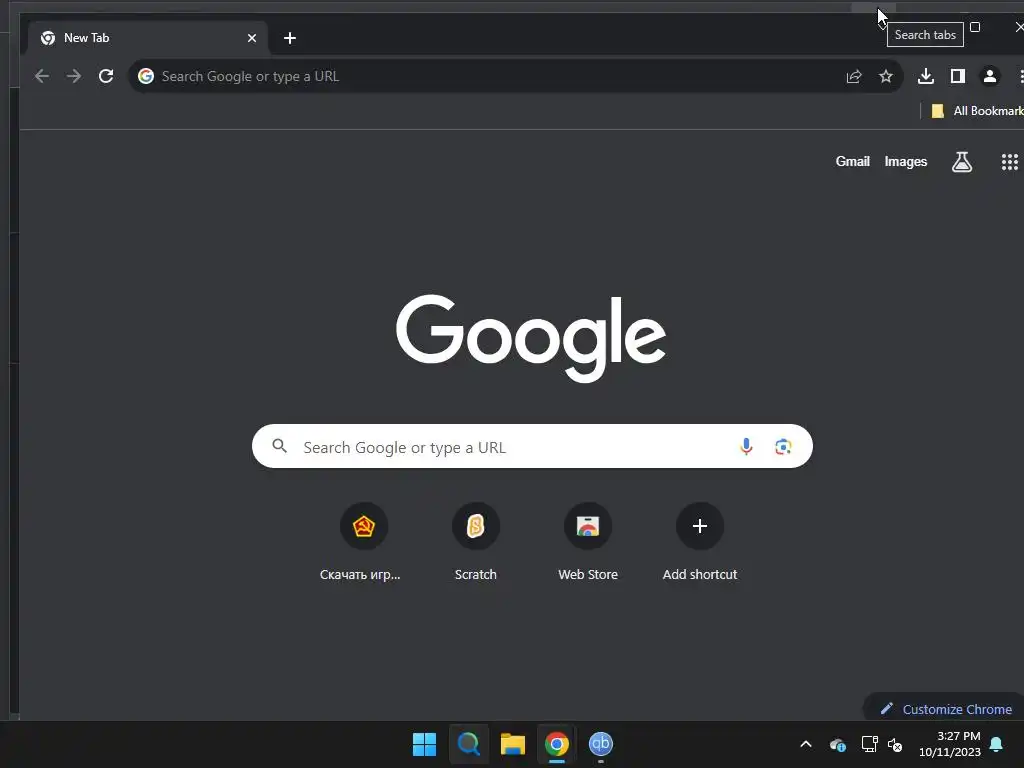Image resolution: width=1024 pixels, height=768 pixels.
Task: Open the Скачать игр... shortcut tile
Action: (364, 542)
